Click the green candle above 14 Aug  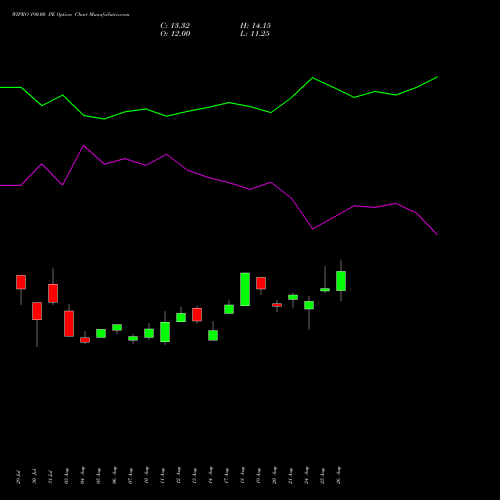[x=213, y=335]
